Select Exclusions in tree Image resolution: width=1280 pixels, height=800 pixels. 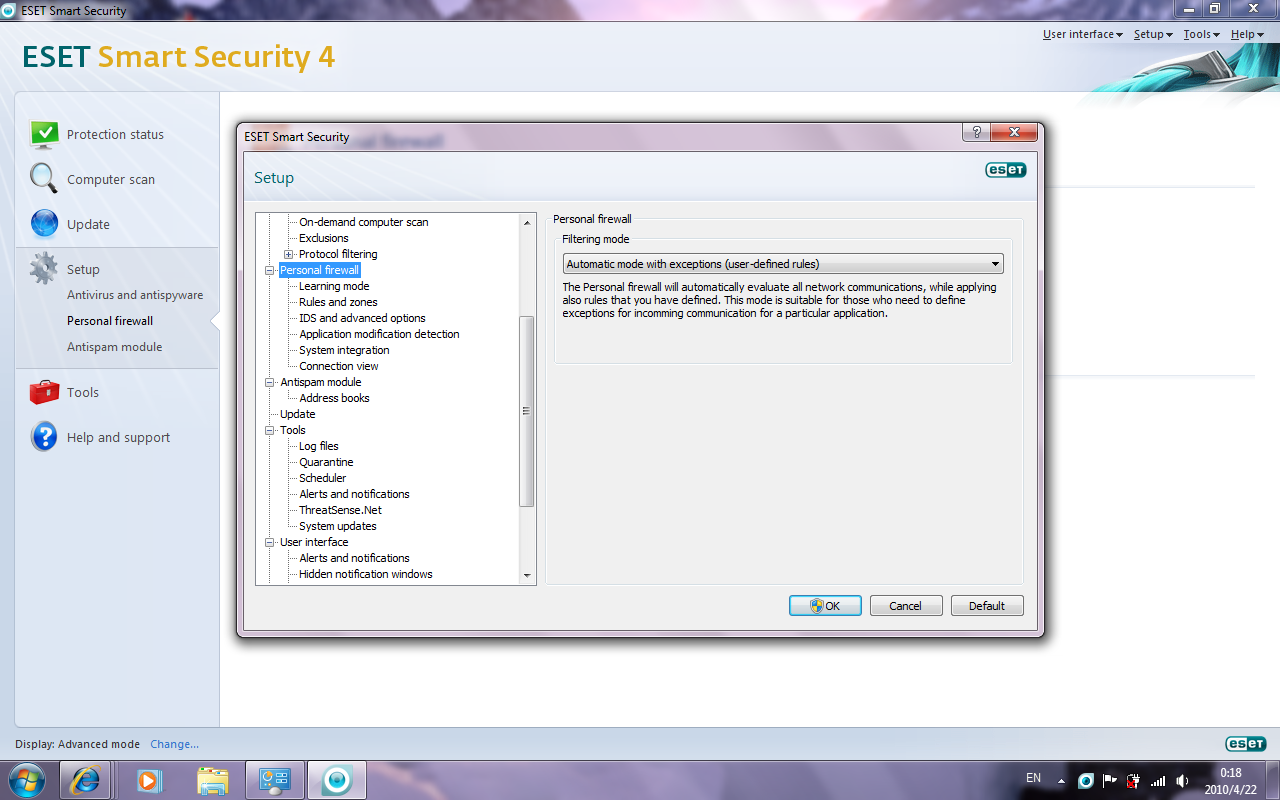(x=324, y=238)
